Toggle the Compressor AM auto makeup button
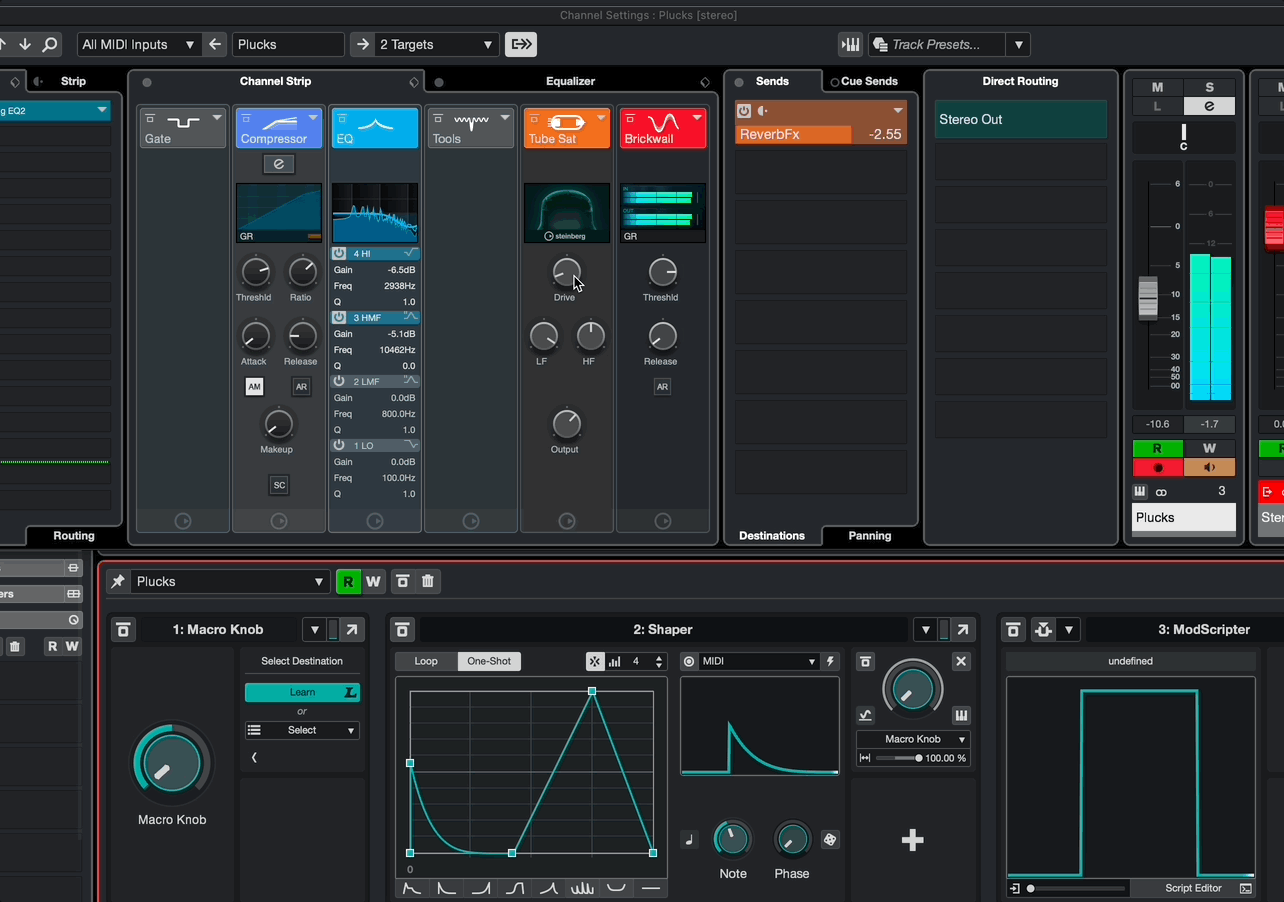1284x902 pixels. click(254, 387)
